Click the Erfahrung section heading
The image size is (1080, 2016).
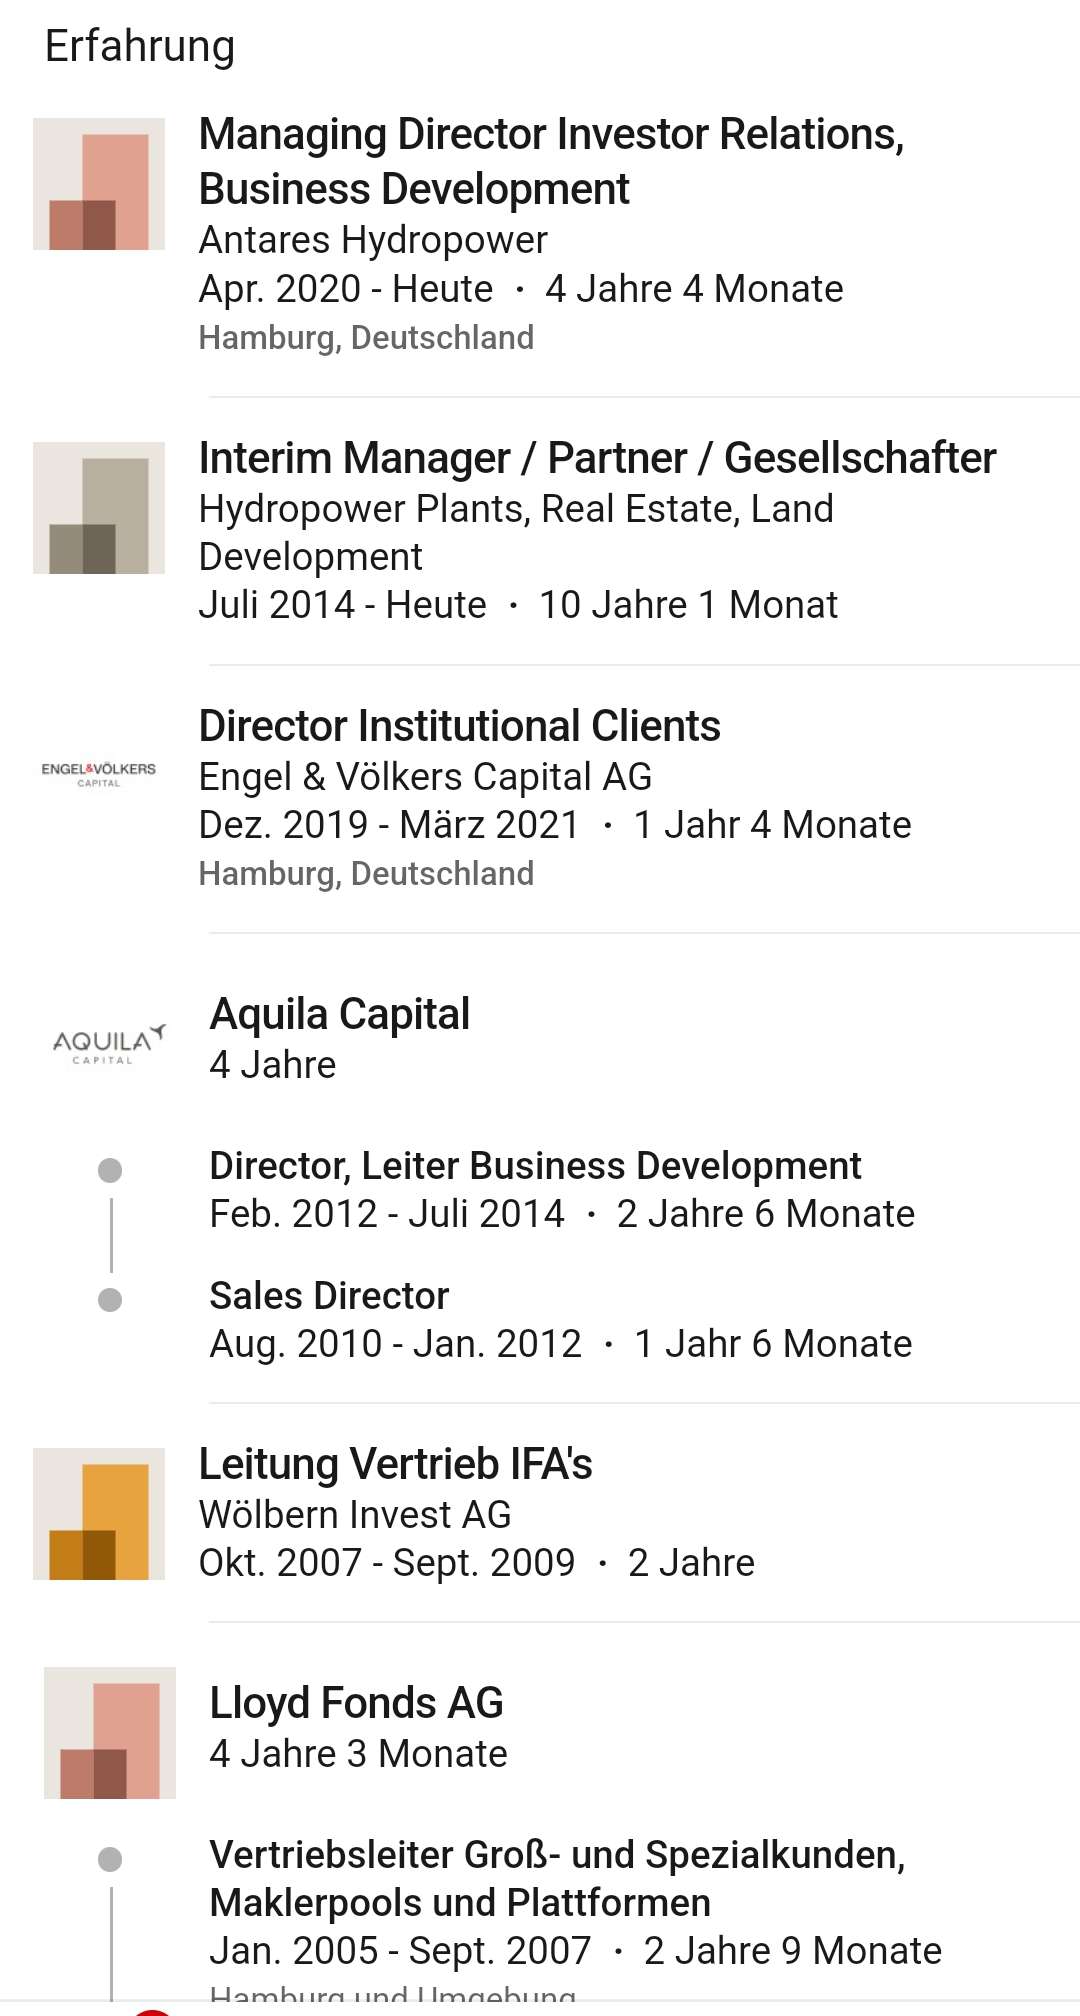[140, 46]
